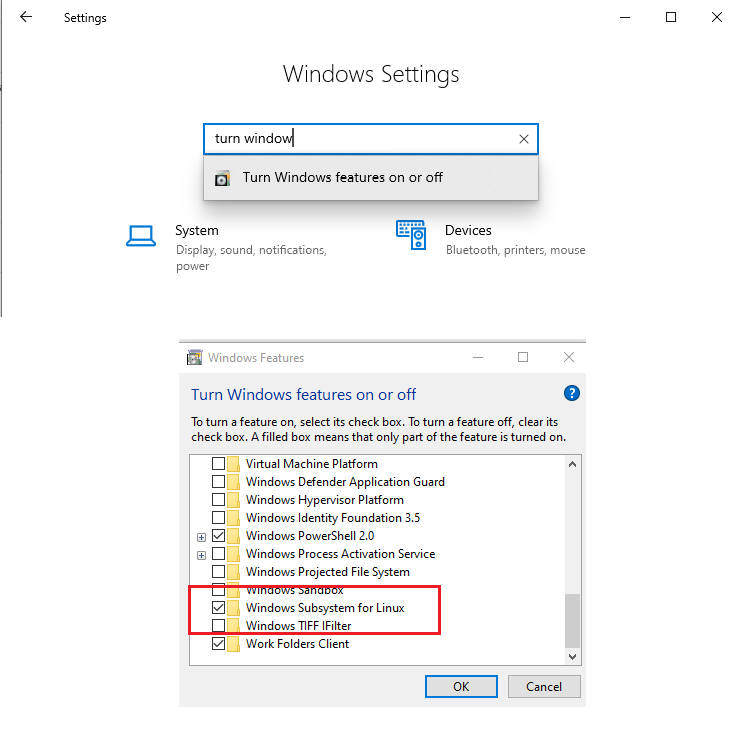Click the Windows Features title bar icon

(x=194, y=358)
